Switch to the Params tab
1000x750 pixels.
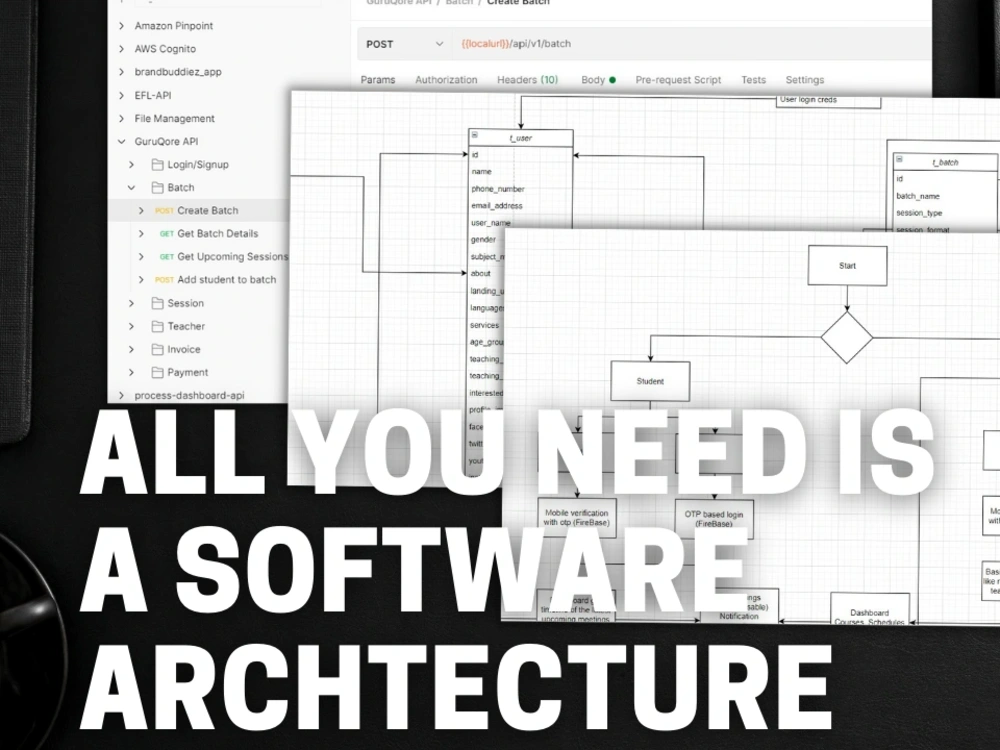click(x=378, y=80)
